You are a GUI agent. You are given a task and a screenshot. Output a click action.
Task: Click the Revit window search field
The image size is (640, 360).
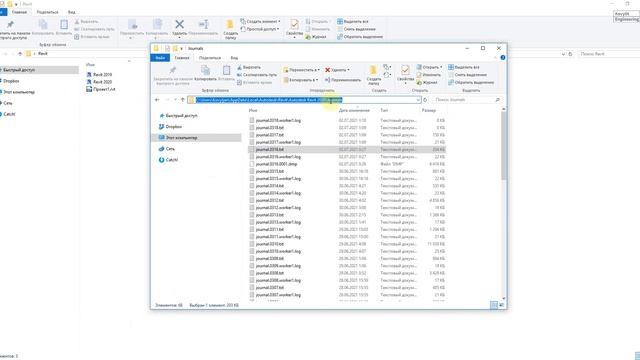[x=608, y=54]
